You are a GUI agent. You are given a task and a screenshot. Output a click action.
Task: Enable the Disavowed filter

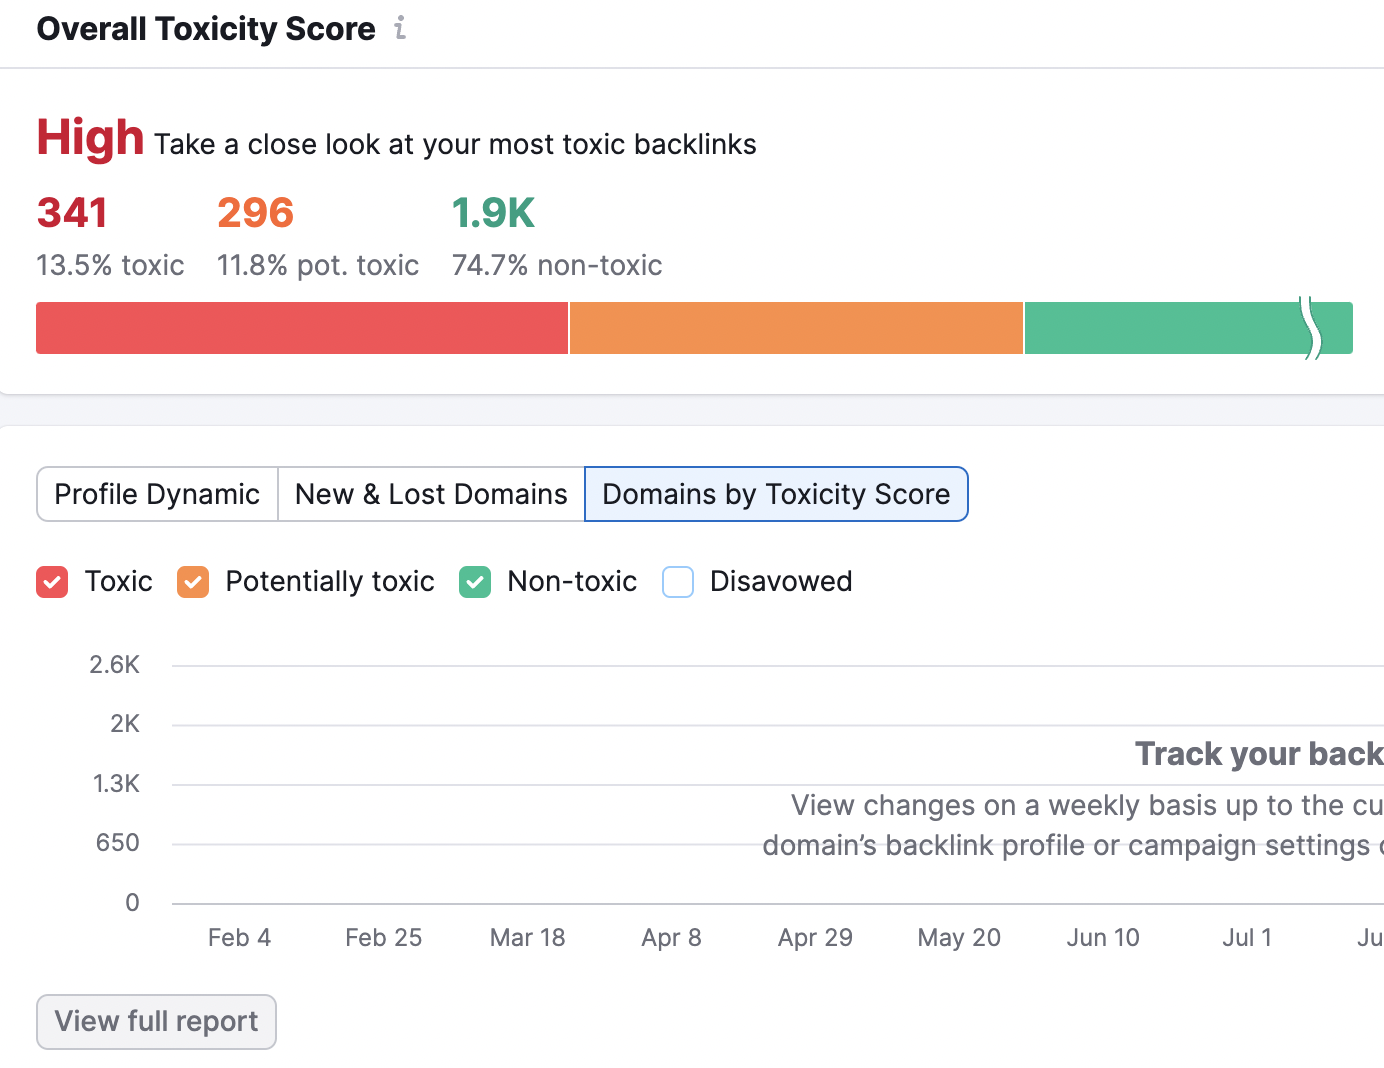[x=678, y=581]
